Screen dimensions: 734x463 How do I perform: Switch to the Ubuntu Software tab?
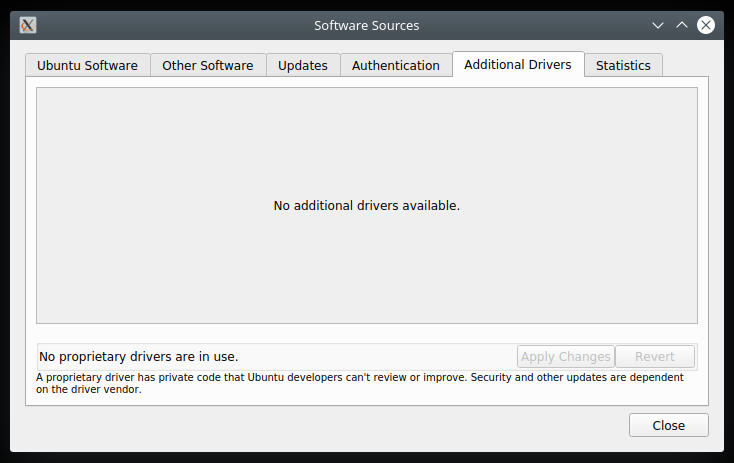click(x=88, y=65)
